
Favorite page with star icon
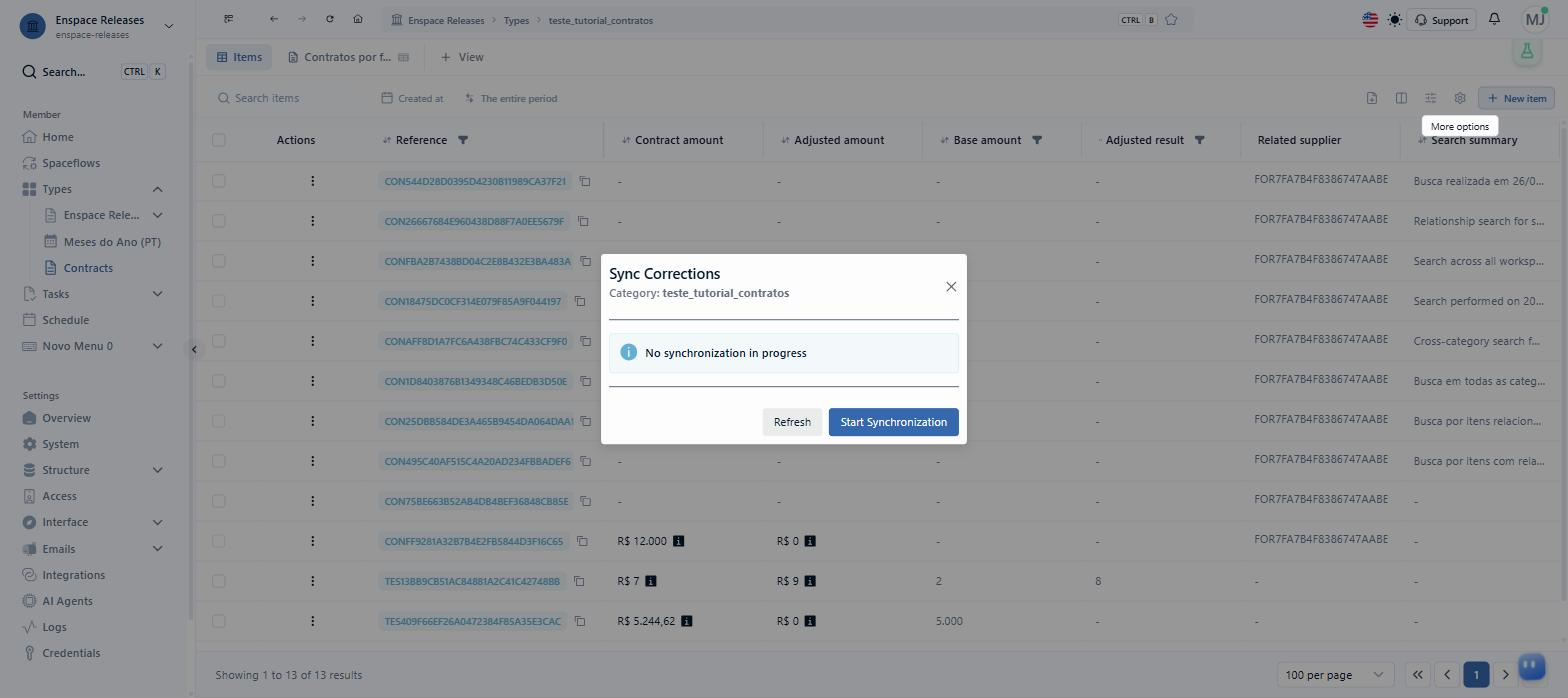(x=1171, y=20)
